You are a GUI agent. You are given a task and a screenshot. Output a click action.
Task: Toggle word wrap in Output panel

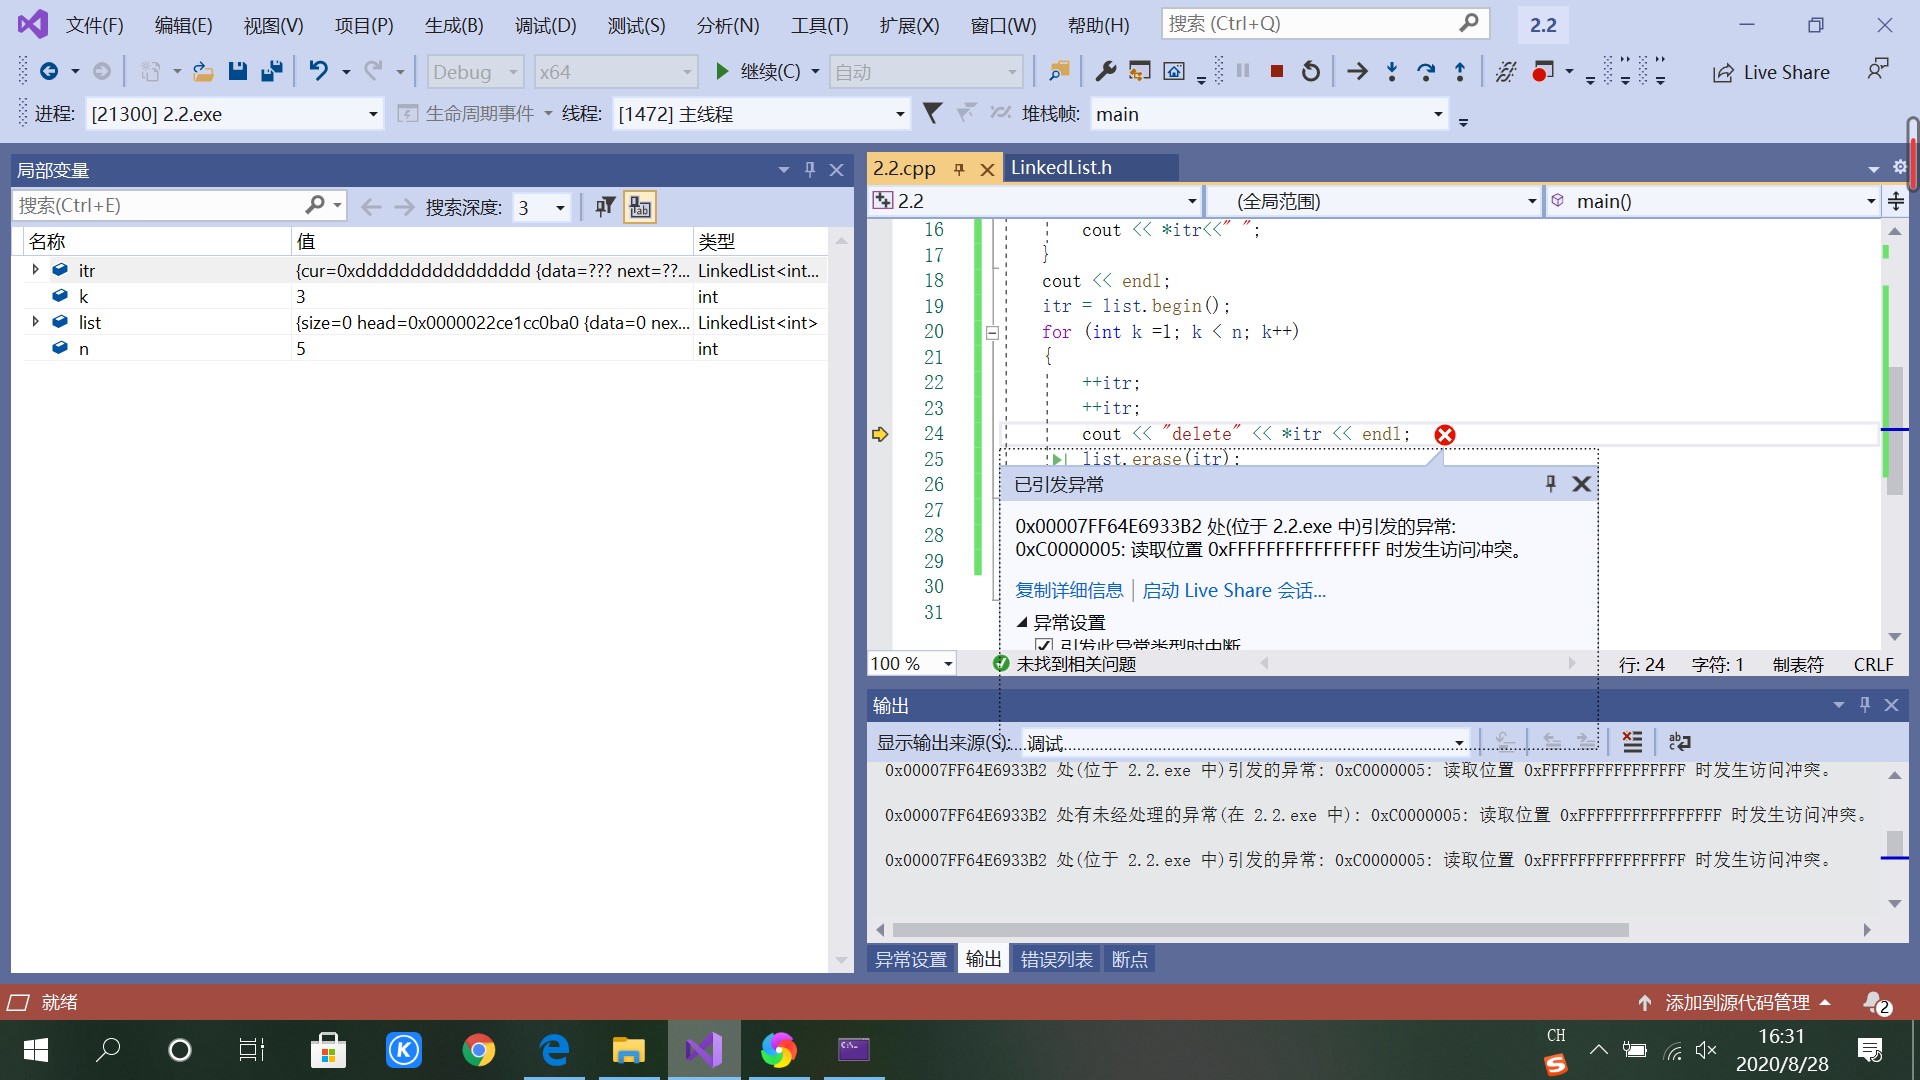1679,741
